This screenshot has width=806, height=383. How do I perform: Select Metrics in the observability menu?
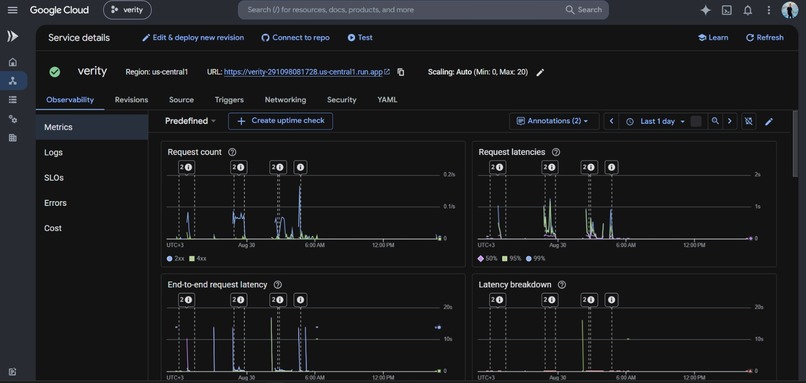tap(92, 127)
